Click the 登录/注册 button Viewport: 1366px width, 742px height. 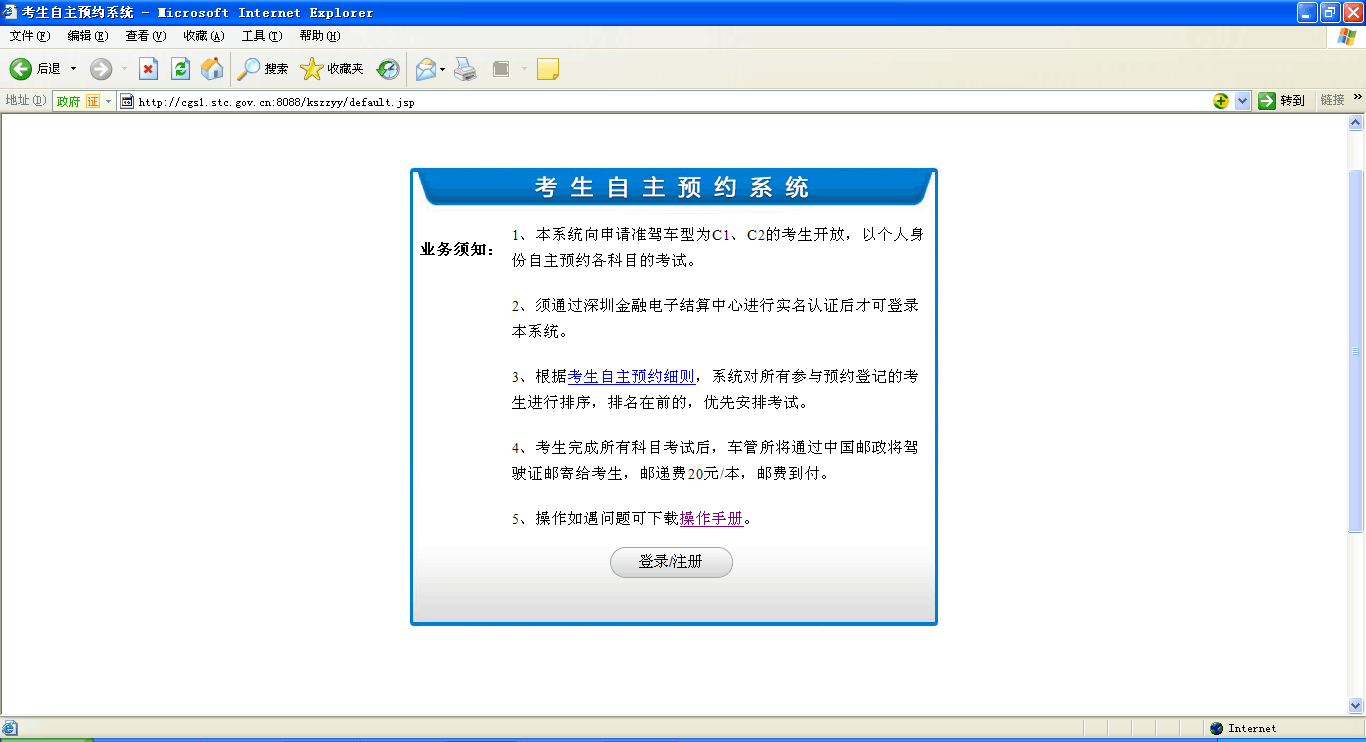[x=671, y=562]
